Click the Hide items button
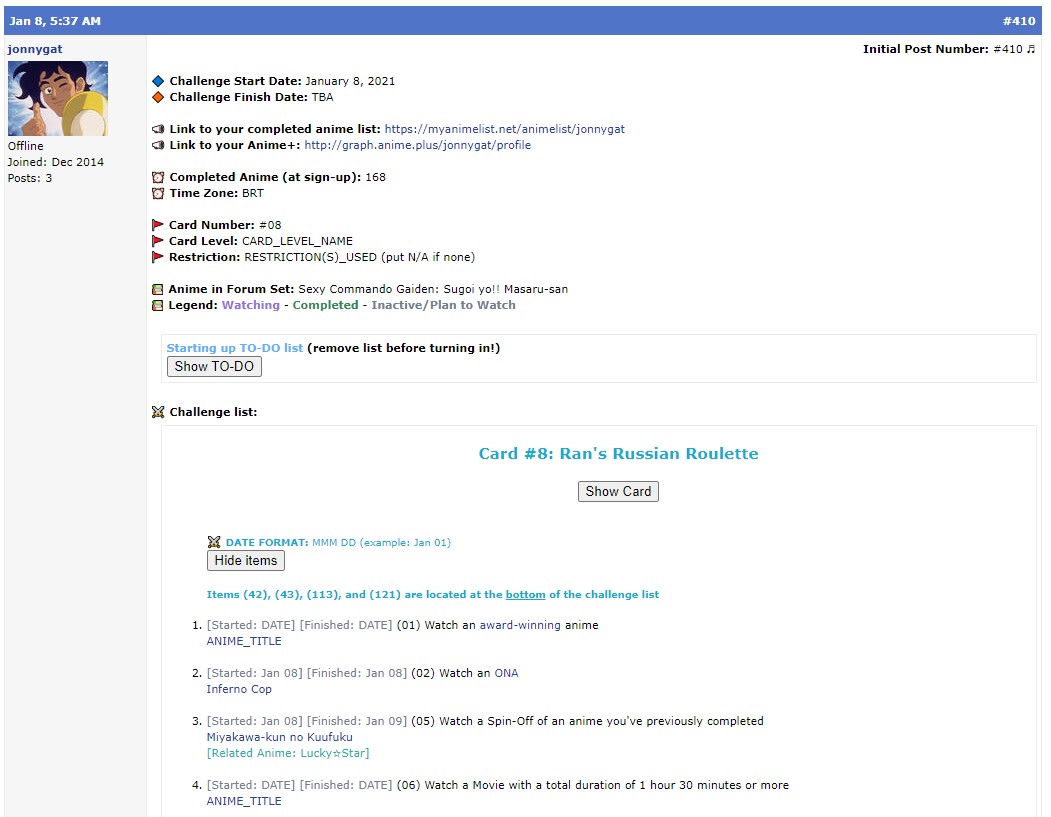 tap(245, 560)
